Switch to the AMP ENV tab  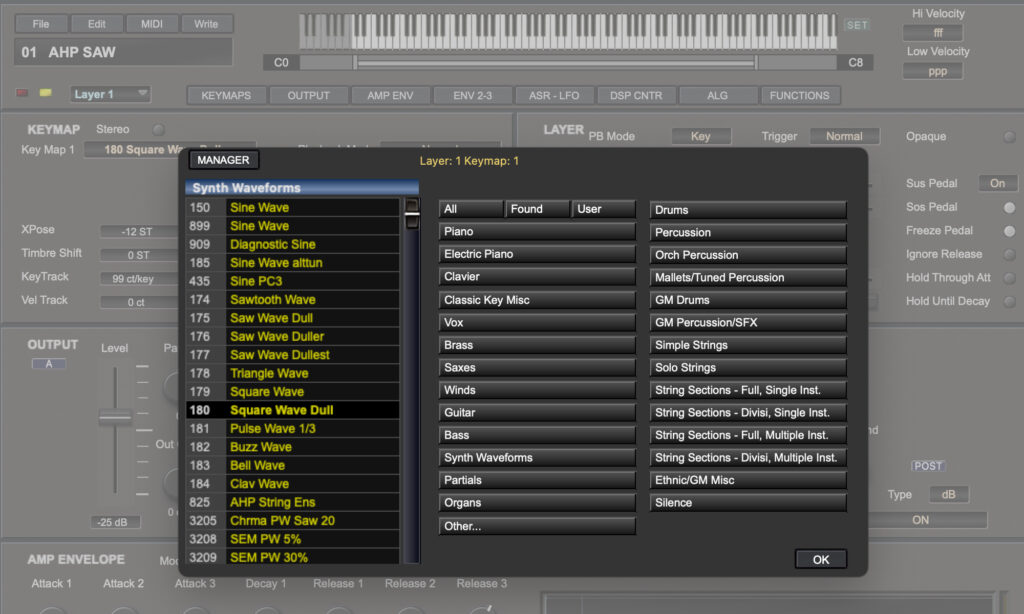(392, 96)
